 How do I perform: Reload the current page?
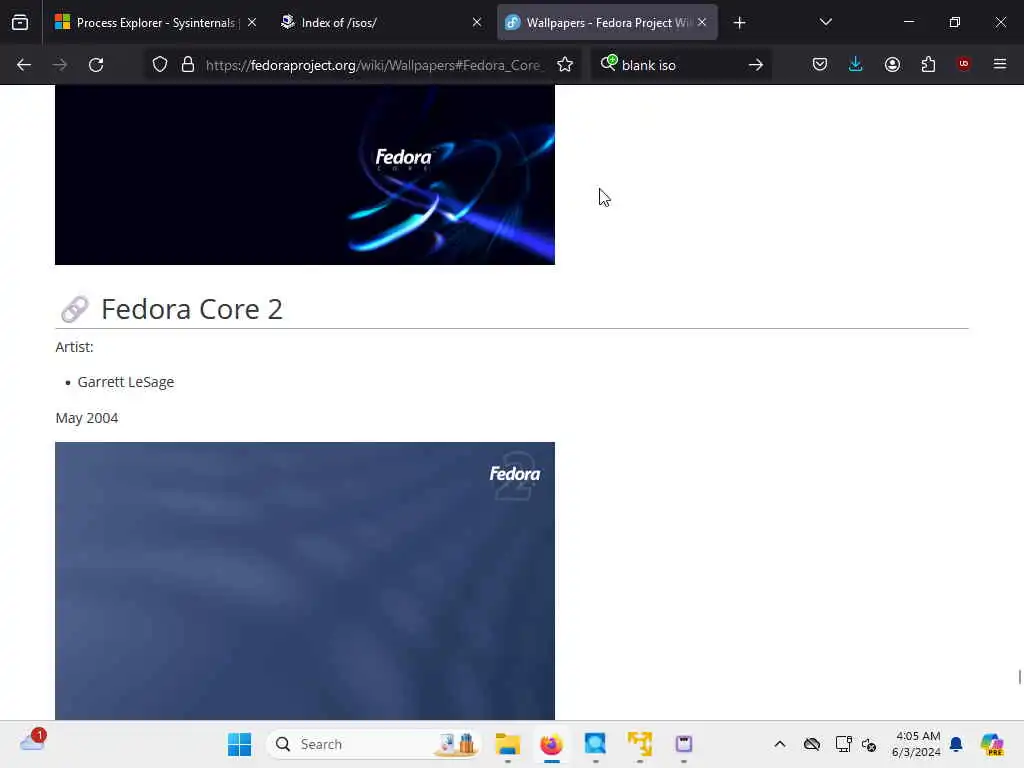tap(96, 65)
